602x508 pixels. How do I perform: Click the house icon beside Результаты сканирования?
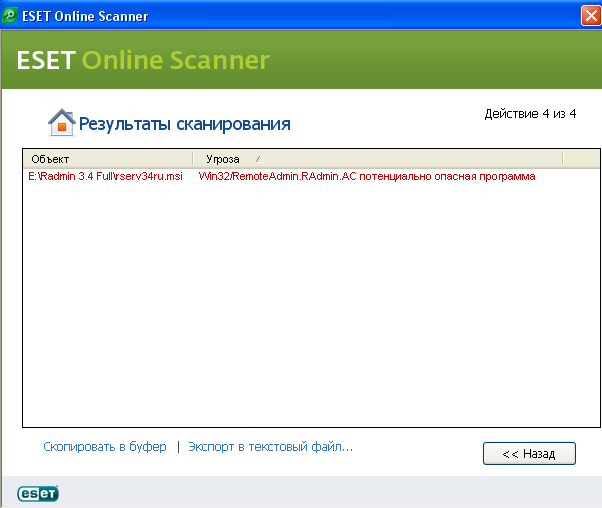[61, 123]
